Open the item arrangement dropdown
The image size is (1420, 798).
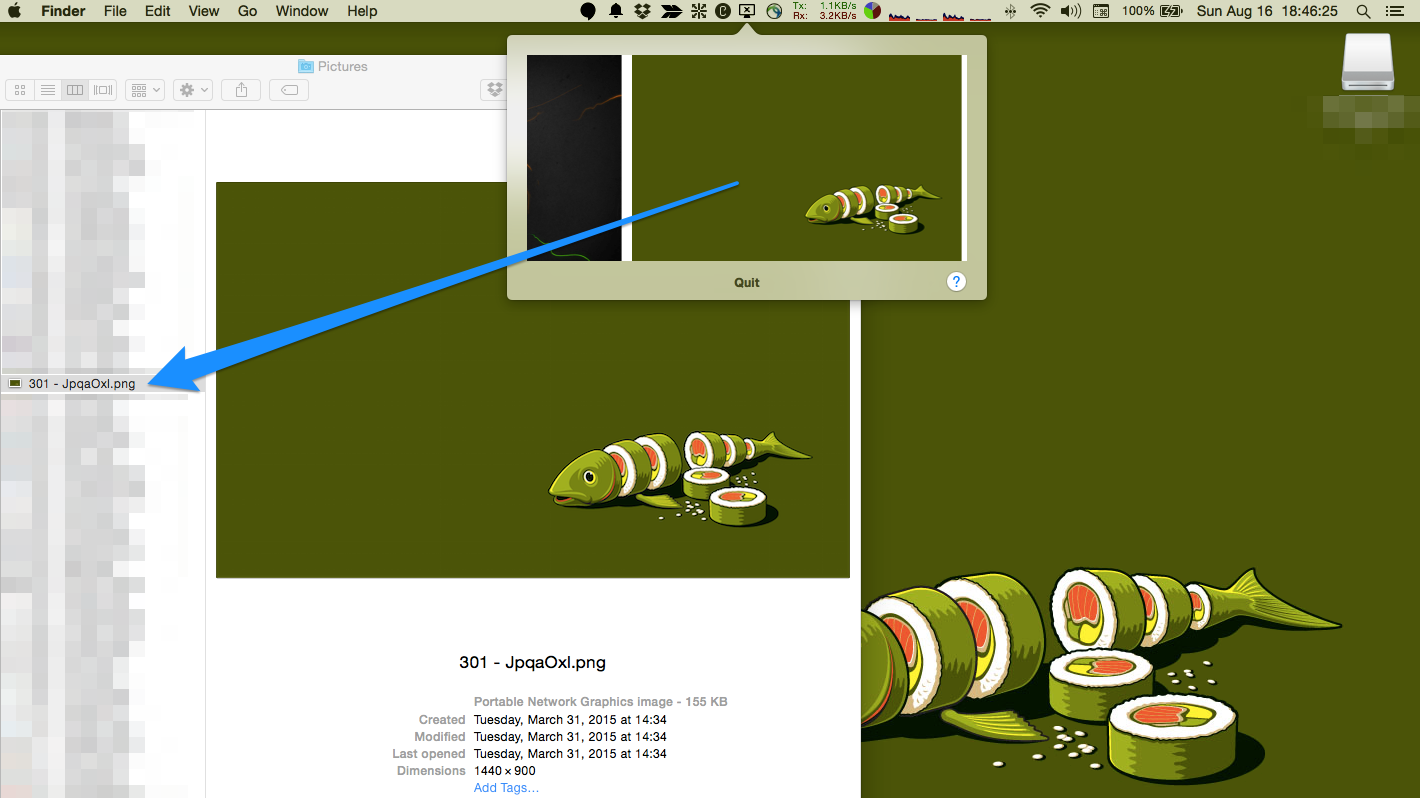(144, 90)
